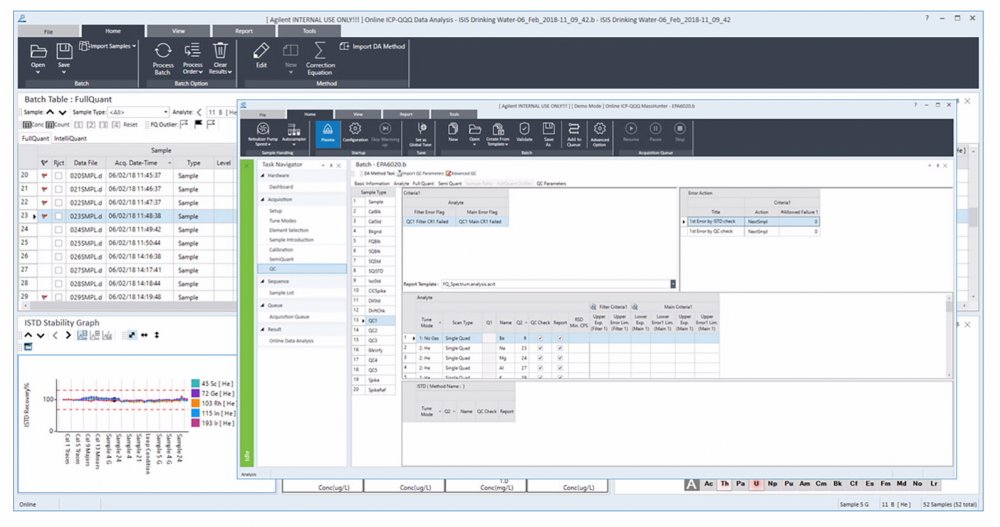Image resolution: width=1000 pixels, height=527 pixels.
Task: Open Report tab in Data Analysis window
Action: [244, 31]
